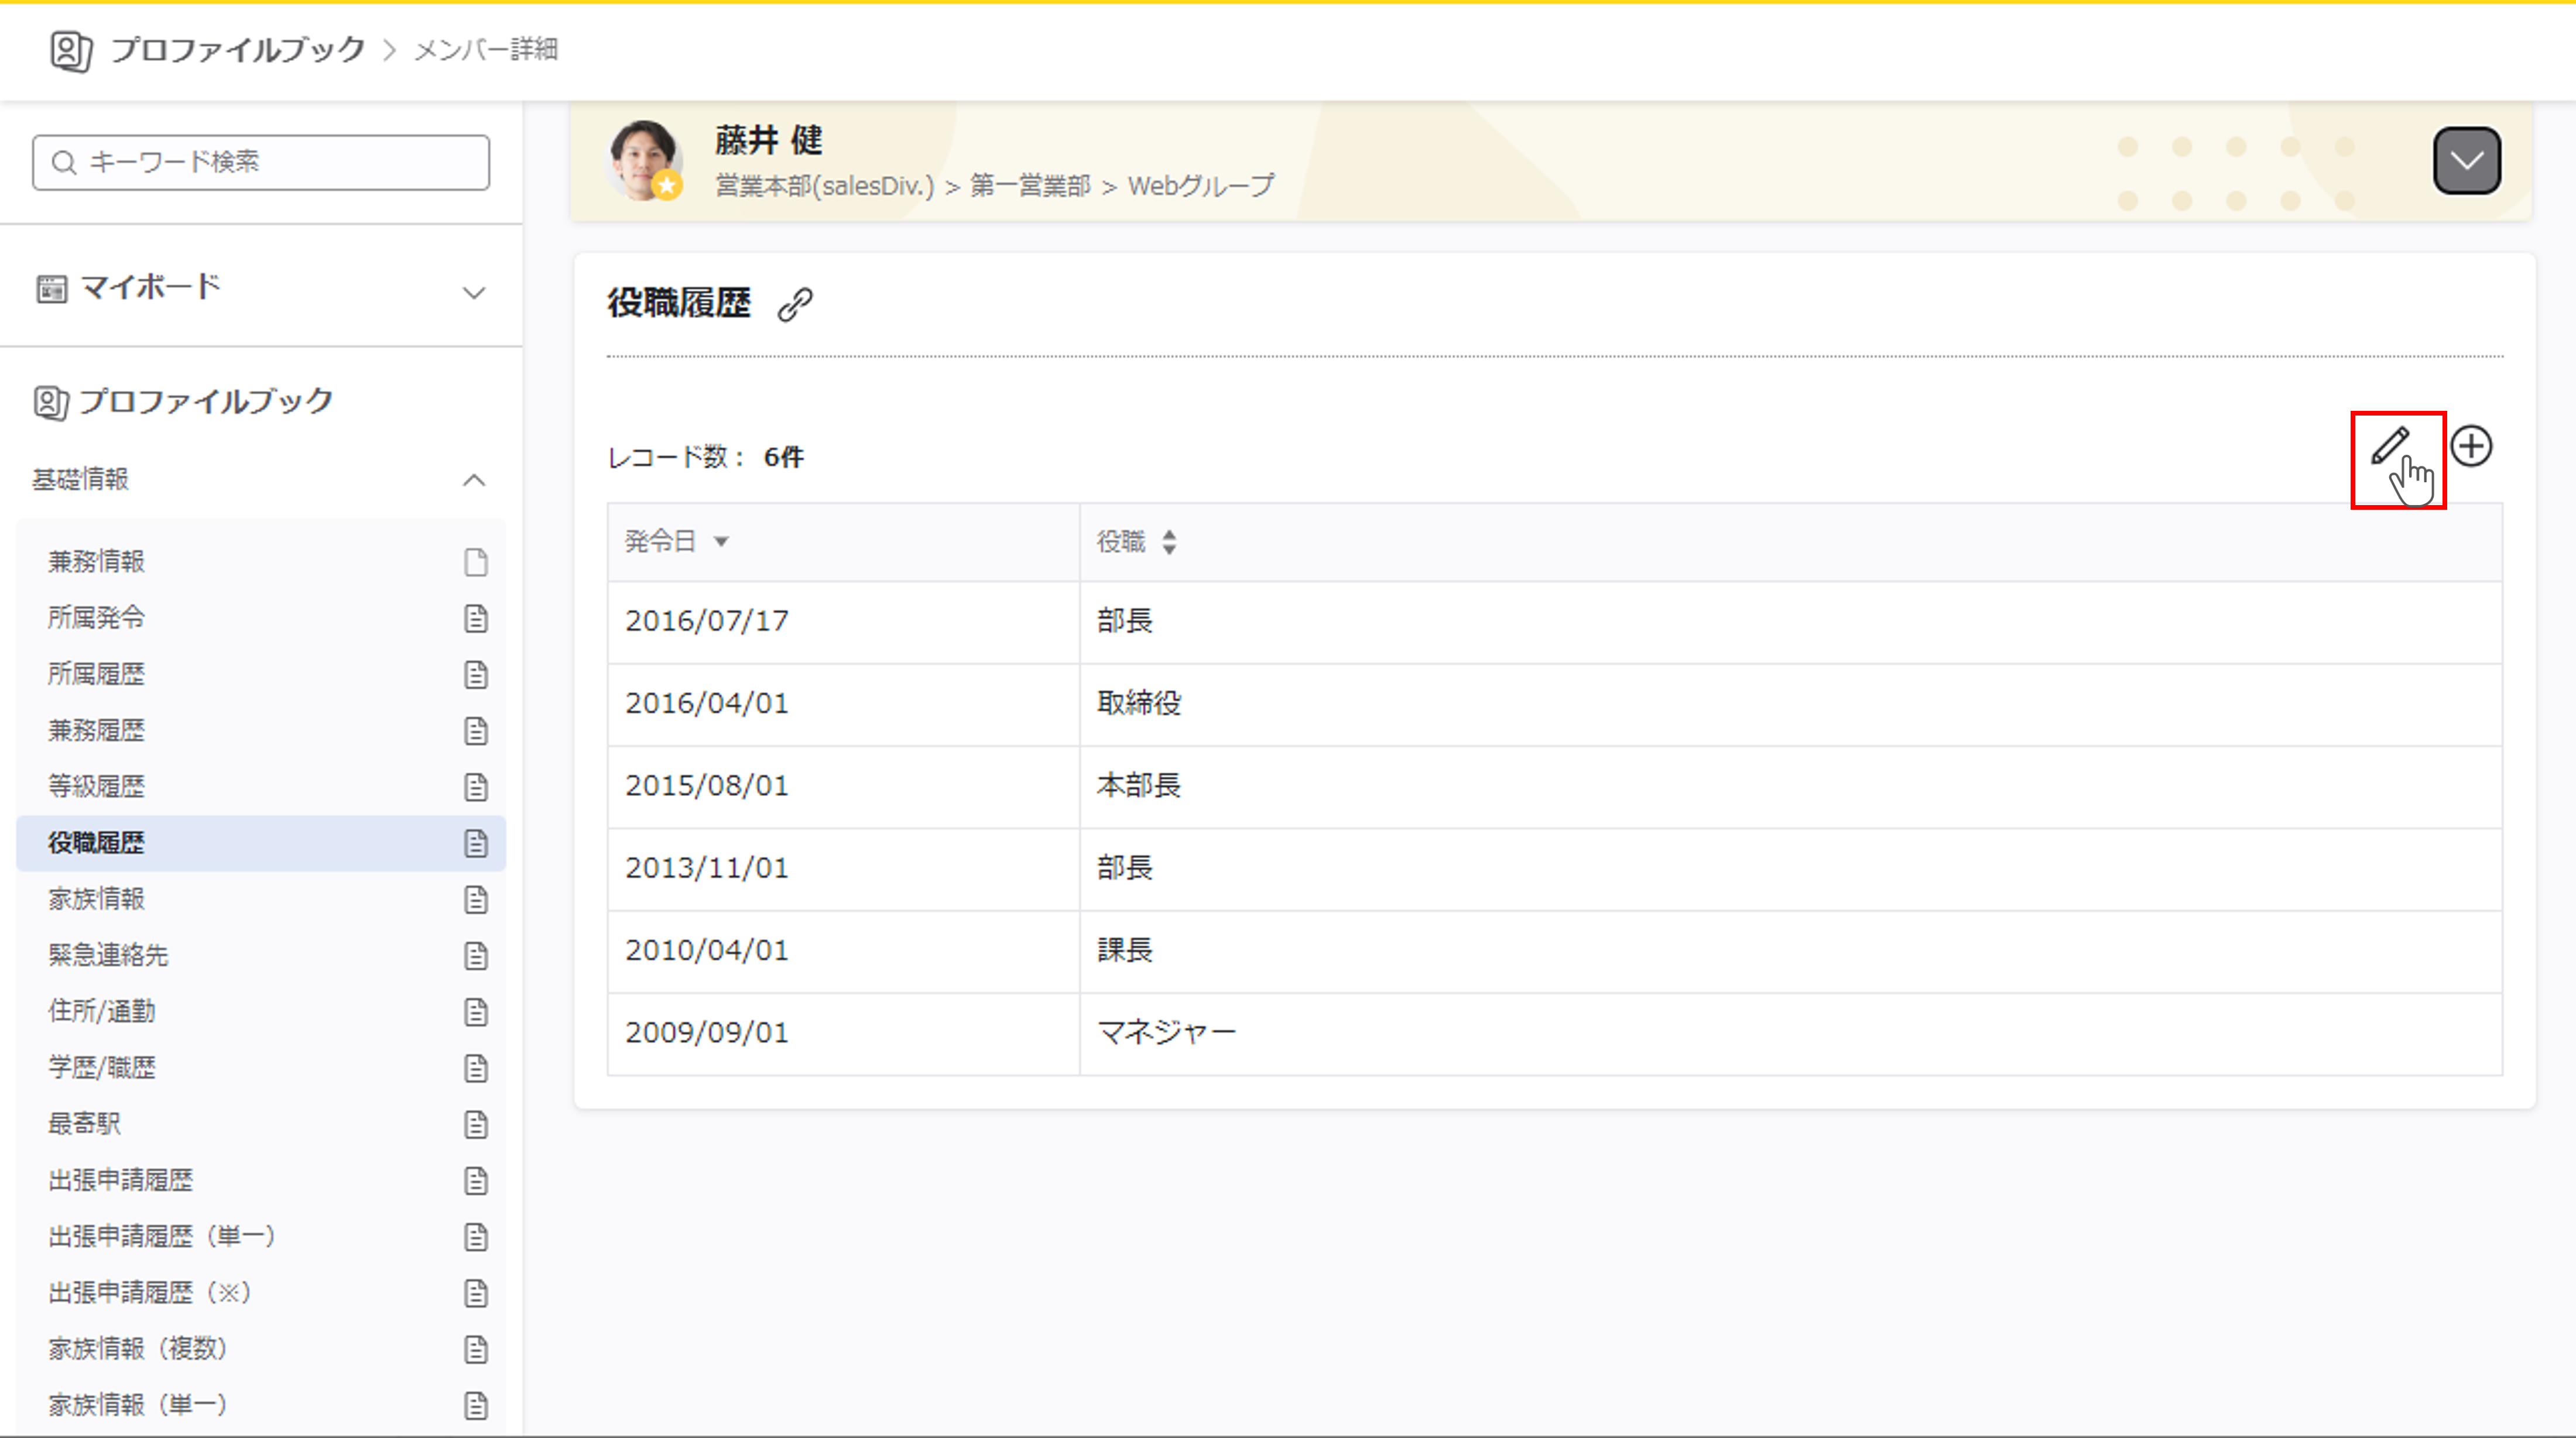This screenshot has height=1438, width=2576.
Task: Click the document icon beside 所属発令
Action: (476, 618)
